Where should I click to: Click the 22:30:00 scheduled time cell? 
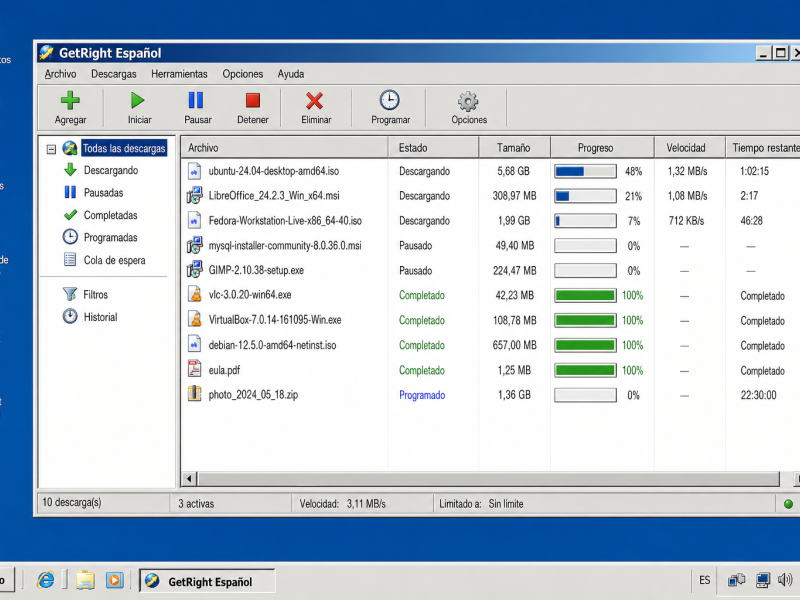click(758, 395)
